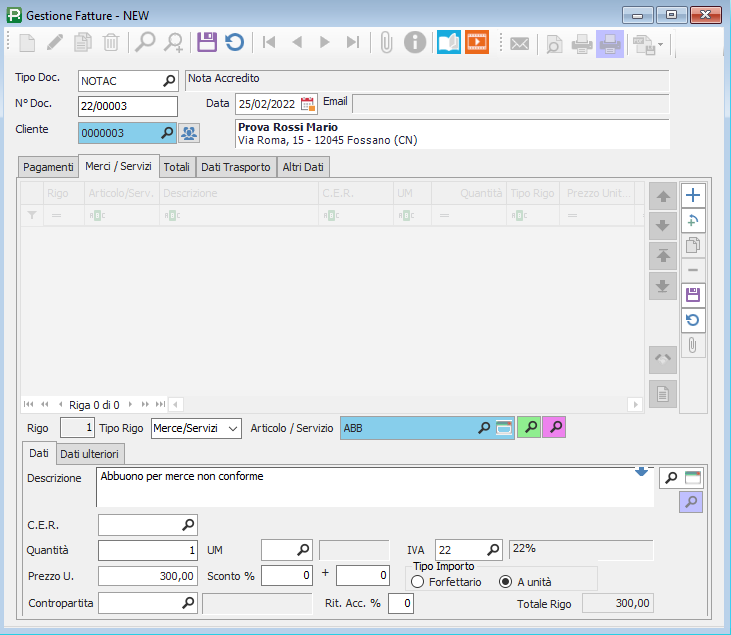This screenshot has width=731, height=635.
Task: Add a new row with the plus icon
Action: pos(693,195)
